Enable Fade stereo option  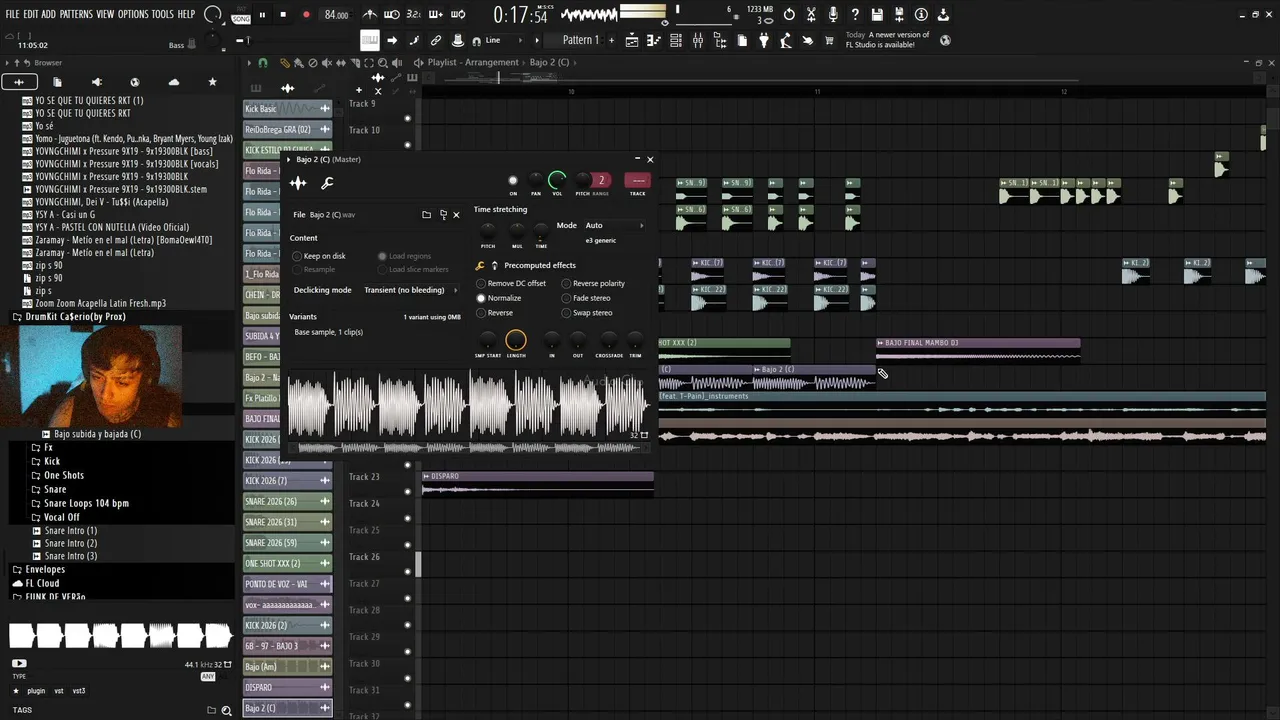[x=586, y=298]
